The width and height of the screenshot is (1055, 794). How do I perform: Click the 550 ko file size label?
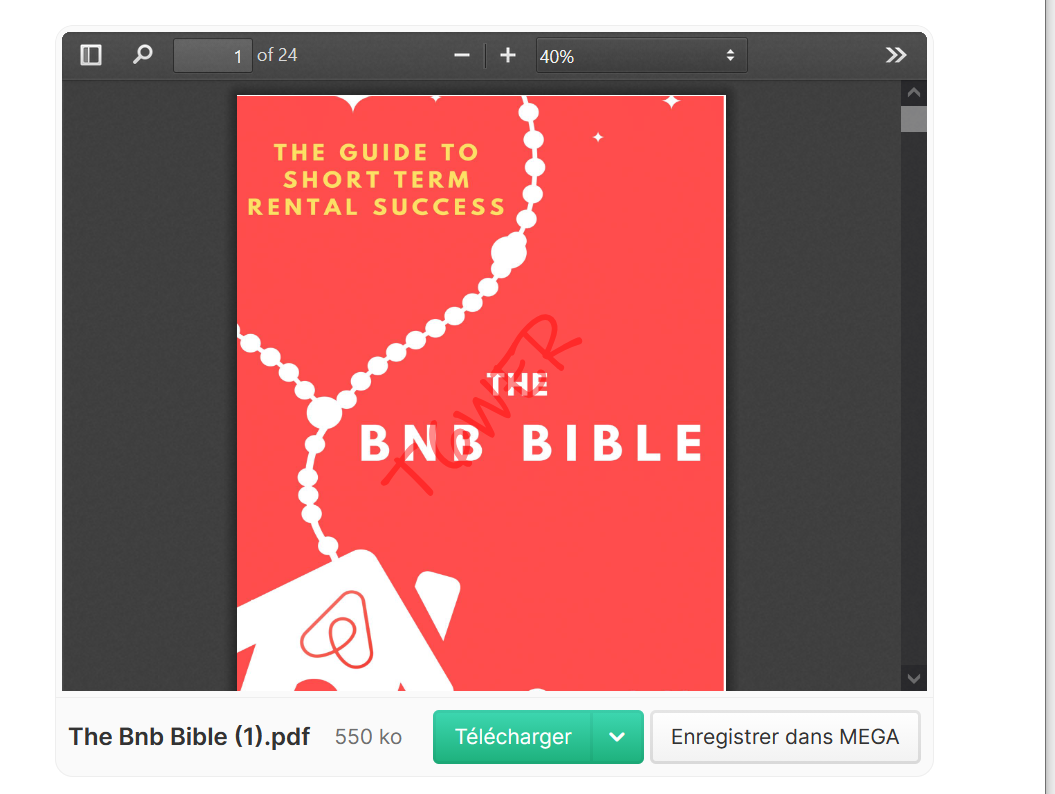369,737
